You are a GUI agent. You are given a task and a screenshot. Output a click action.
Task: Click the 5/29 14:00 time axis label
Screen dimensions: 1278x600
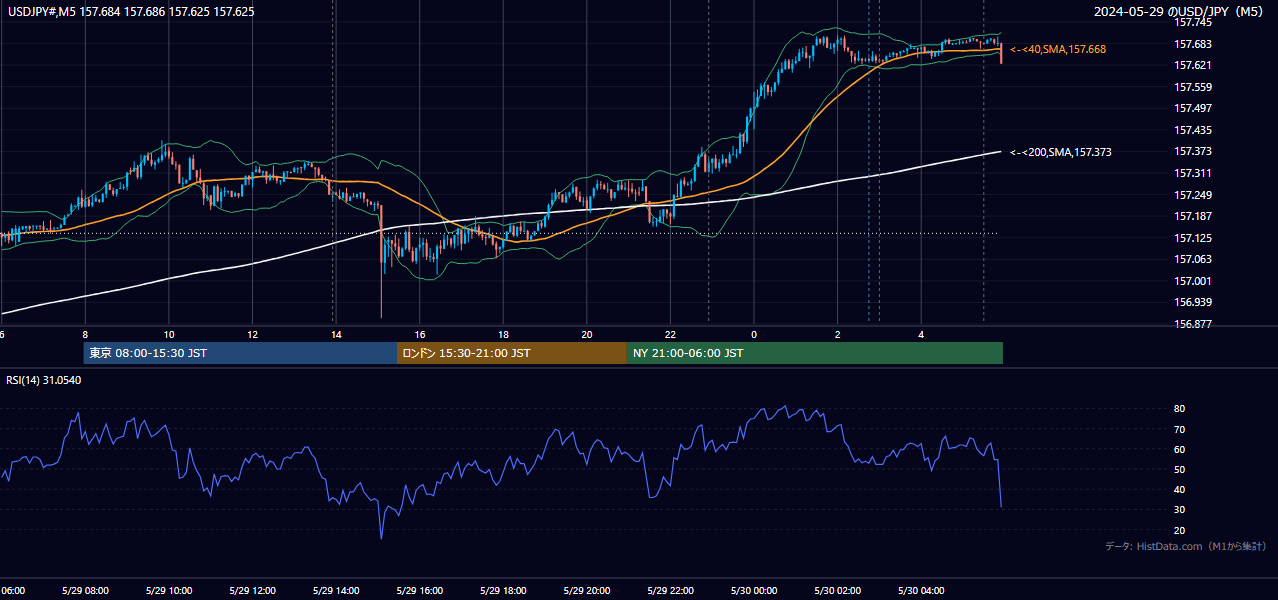click(x=336, y=591)
